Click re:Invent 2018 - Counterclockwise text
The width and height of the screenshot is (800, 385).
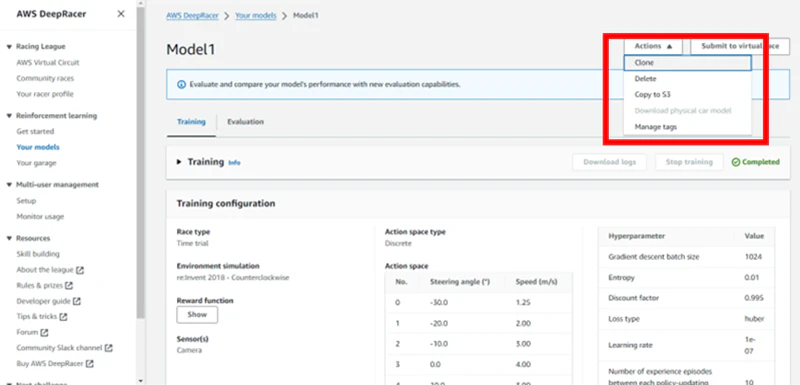click(x=233, y=278)
